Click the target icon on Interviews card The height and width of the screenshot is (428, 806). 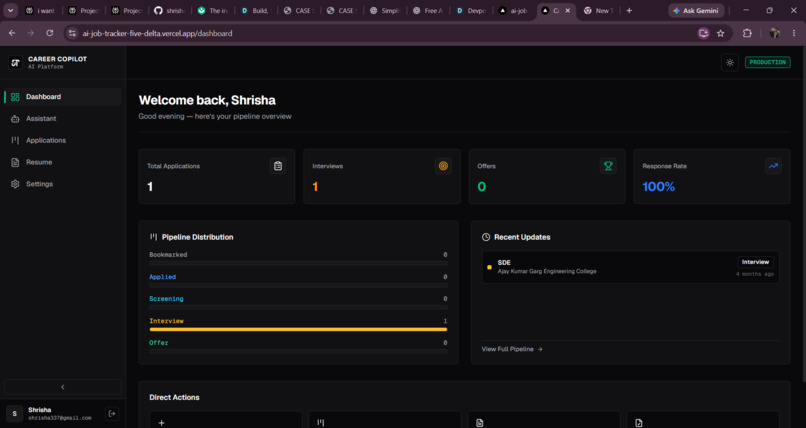tap(443, 166)
